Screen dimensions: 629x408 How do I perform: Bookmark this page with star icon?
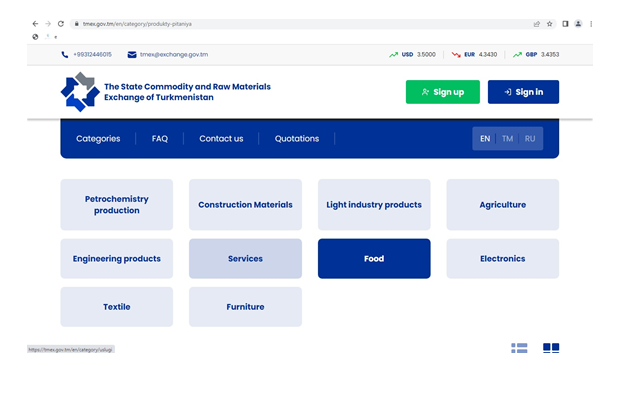[x=549, y=24]
